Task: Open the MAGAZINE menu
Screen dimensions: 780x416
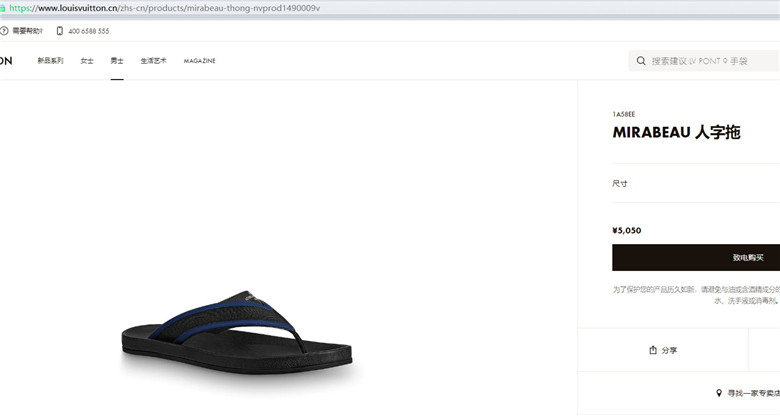Action: click(199, 61)
